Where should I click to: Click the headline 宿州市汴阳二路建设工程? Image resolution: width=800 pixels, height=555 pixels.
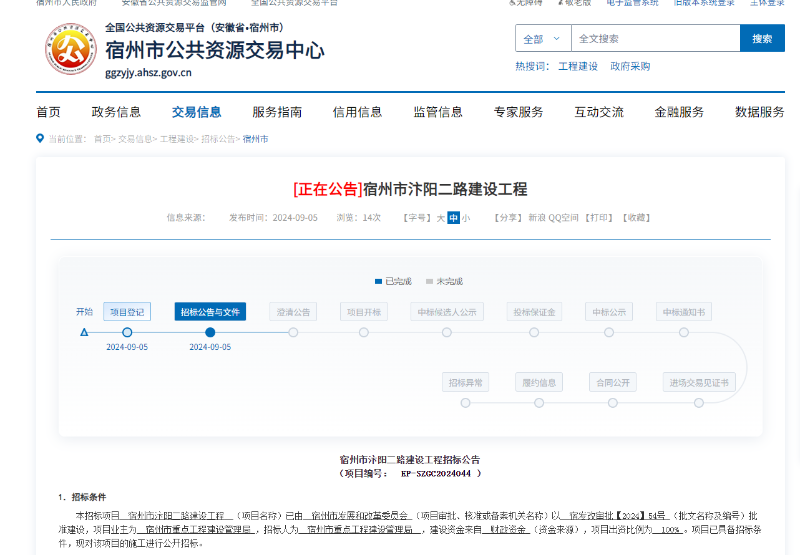click(445, 189)
